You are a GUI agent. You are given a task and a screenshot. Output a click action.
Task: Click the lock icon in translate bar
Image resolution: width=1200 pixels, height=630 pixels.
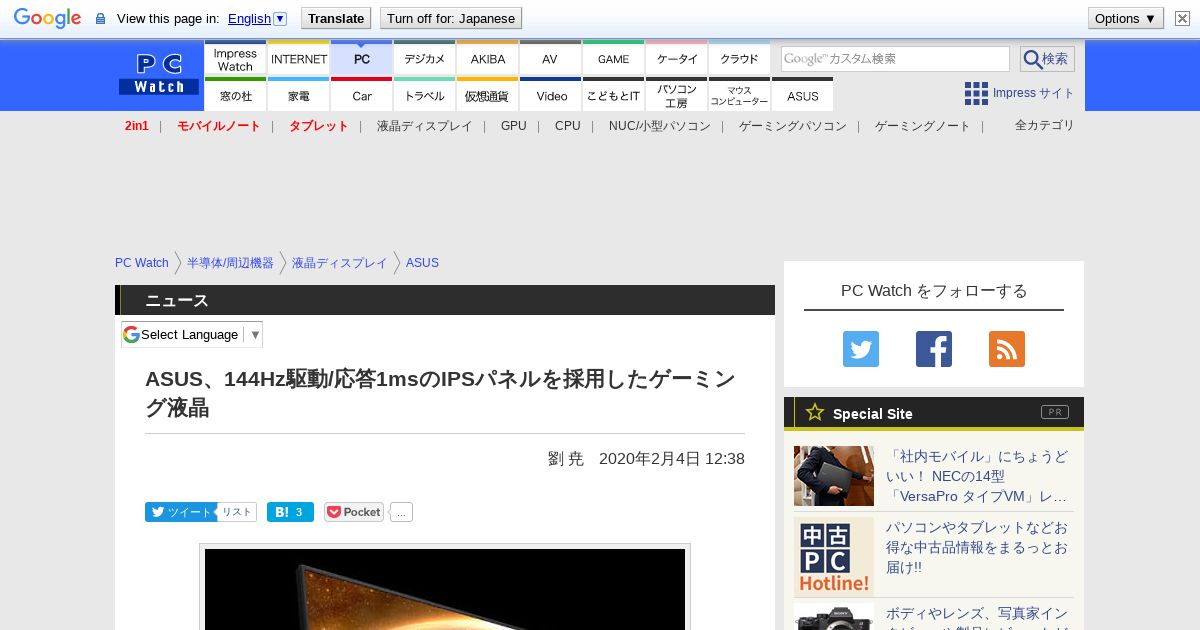point(100,19)
